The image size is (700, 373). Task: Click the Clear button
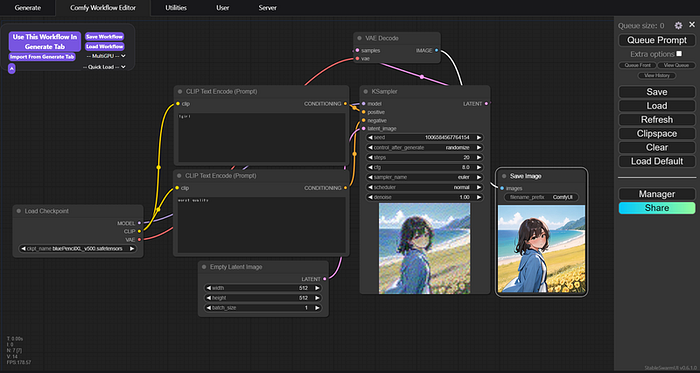coord(657,147)
